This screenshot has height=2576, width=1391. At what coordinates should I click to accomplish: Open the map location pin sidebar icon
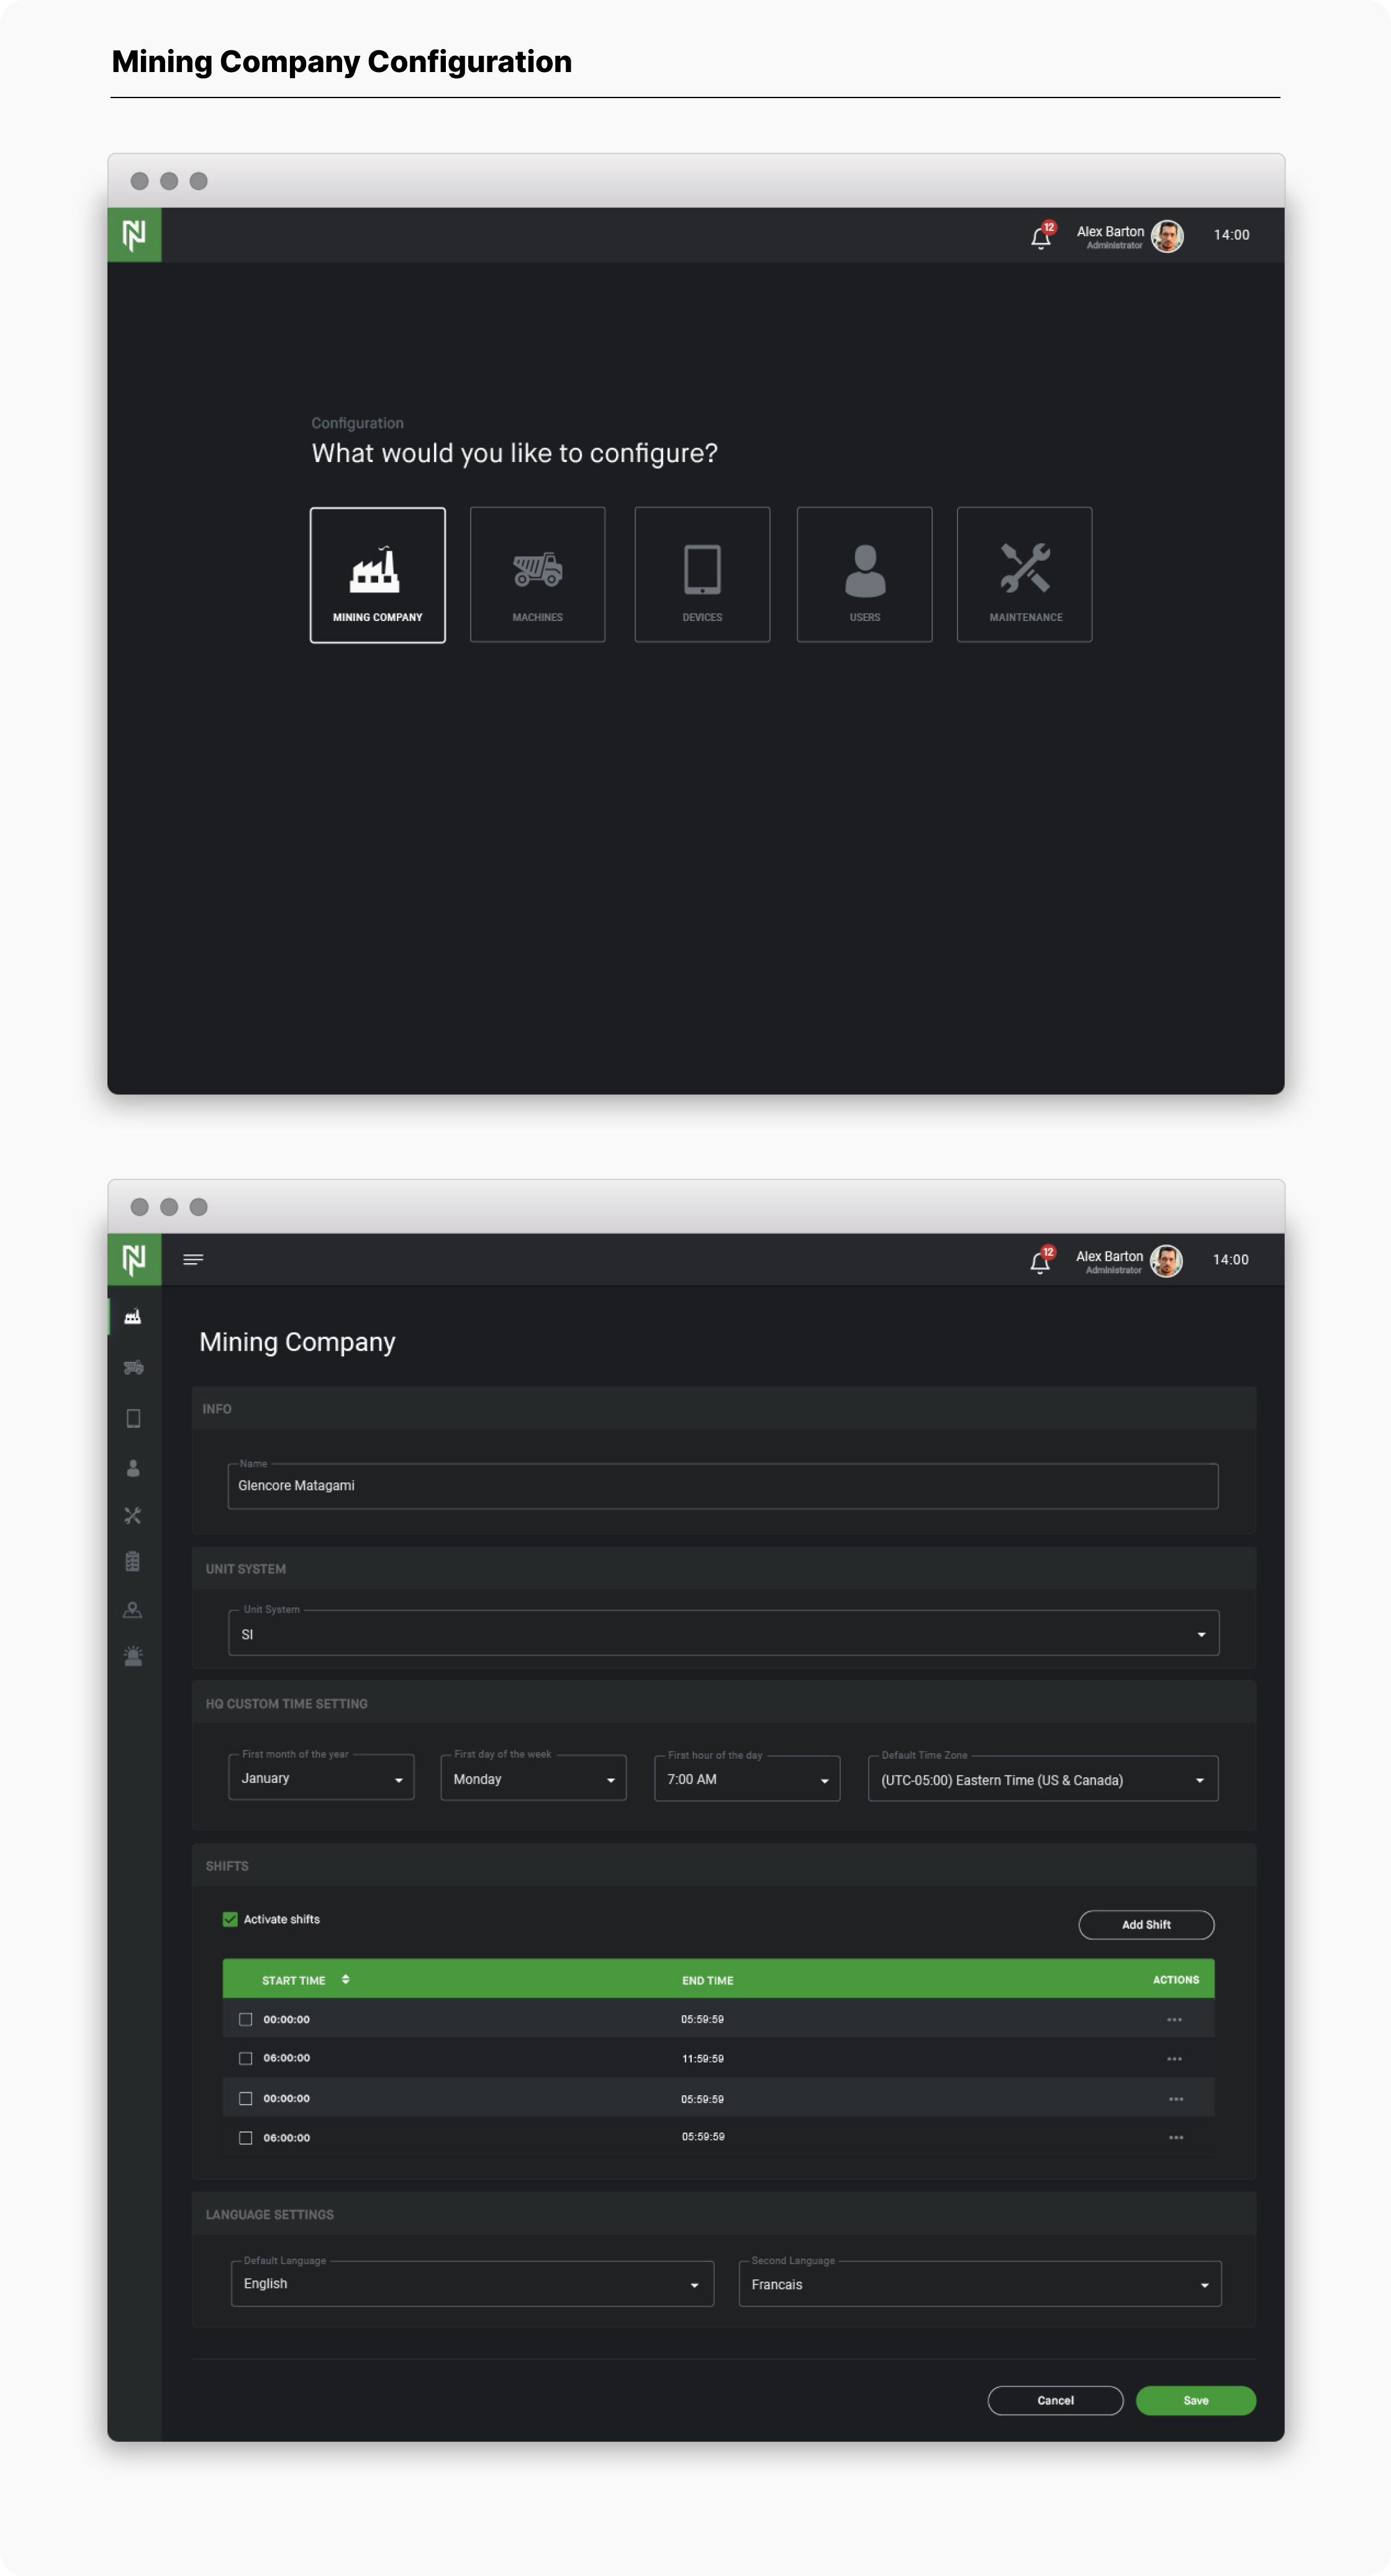point(133,1610)
